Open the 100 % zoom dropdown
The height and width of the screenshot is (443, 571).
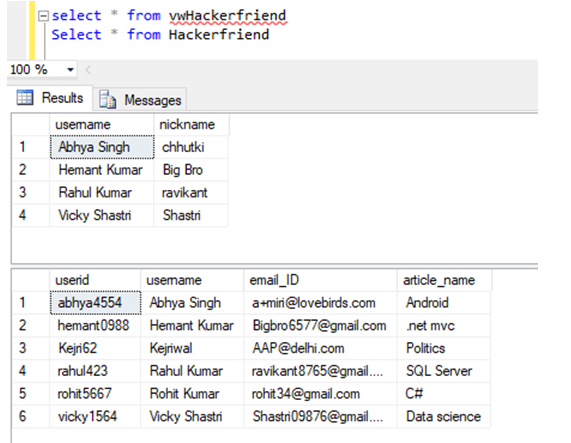(x=70, y=69)
